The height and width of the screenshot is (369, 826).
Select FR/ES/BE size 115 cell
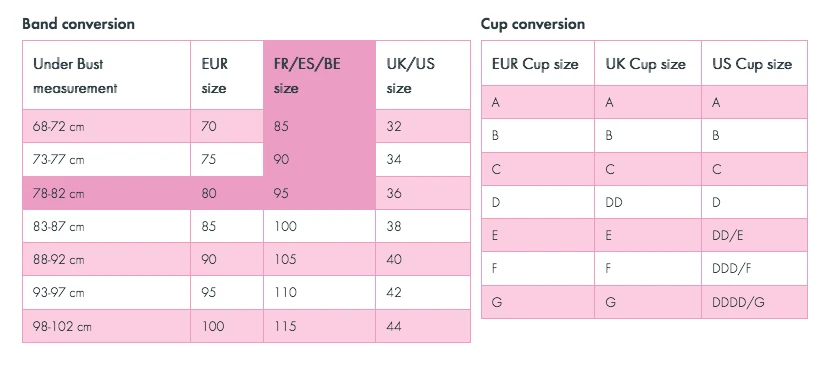[x=319, y=326]
